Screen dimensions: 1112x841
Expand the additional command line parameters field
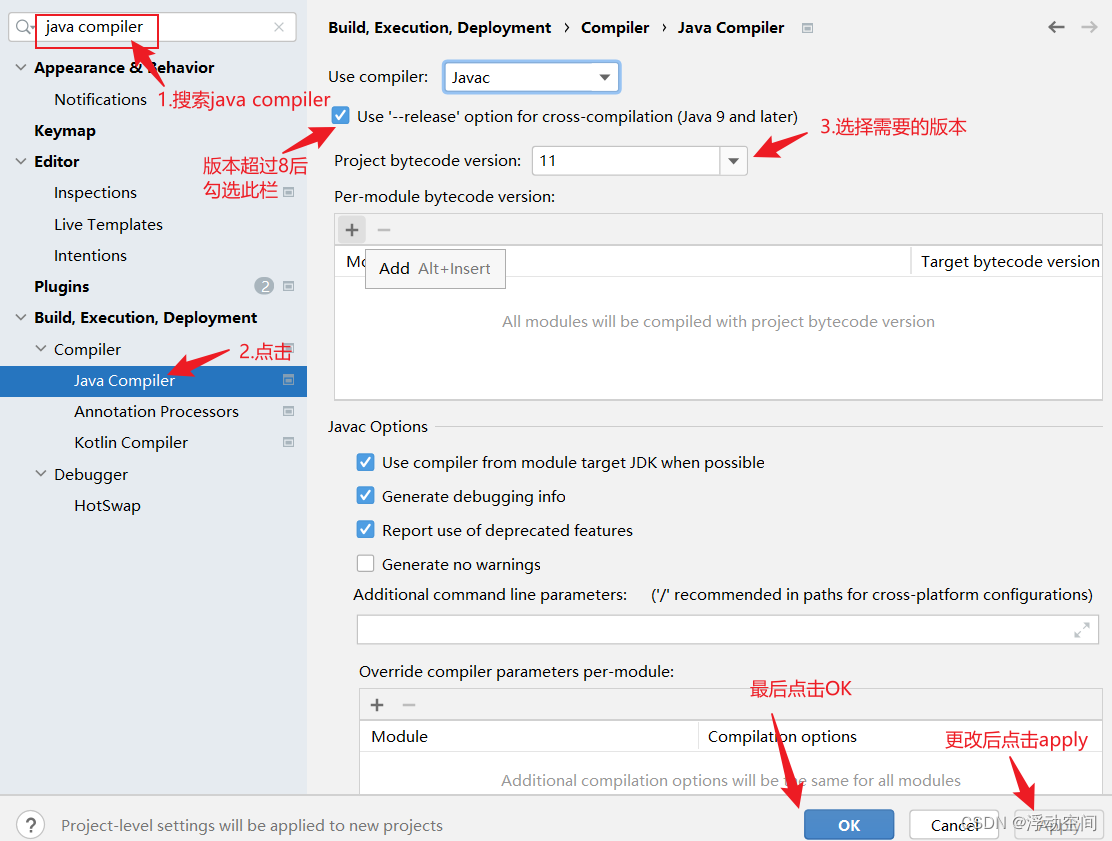(x=1082, y=630)
